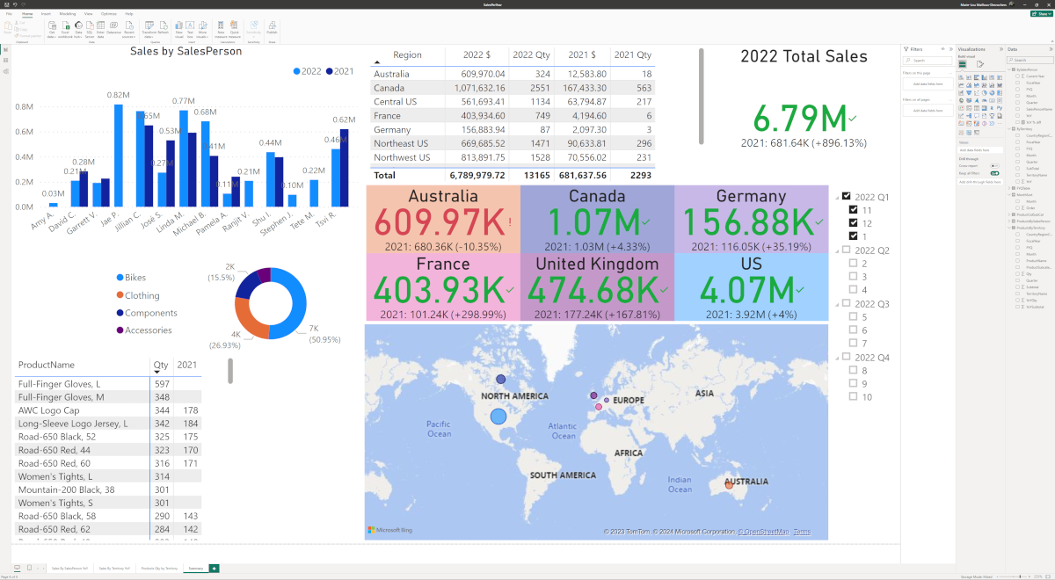Add a new report page with plus button
This screenshot has width=1055, height=580.
pos(214,568)
